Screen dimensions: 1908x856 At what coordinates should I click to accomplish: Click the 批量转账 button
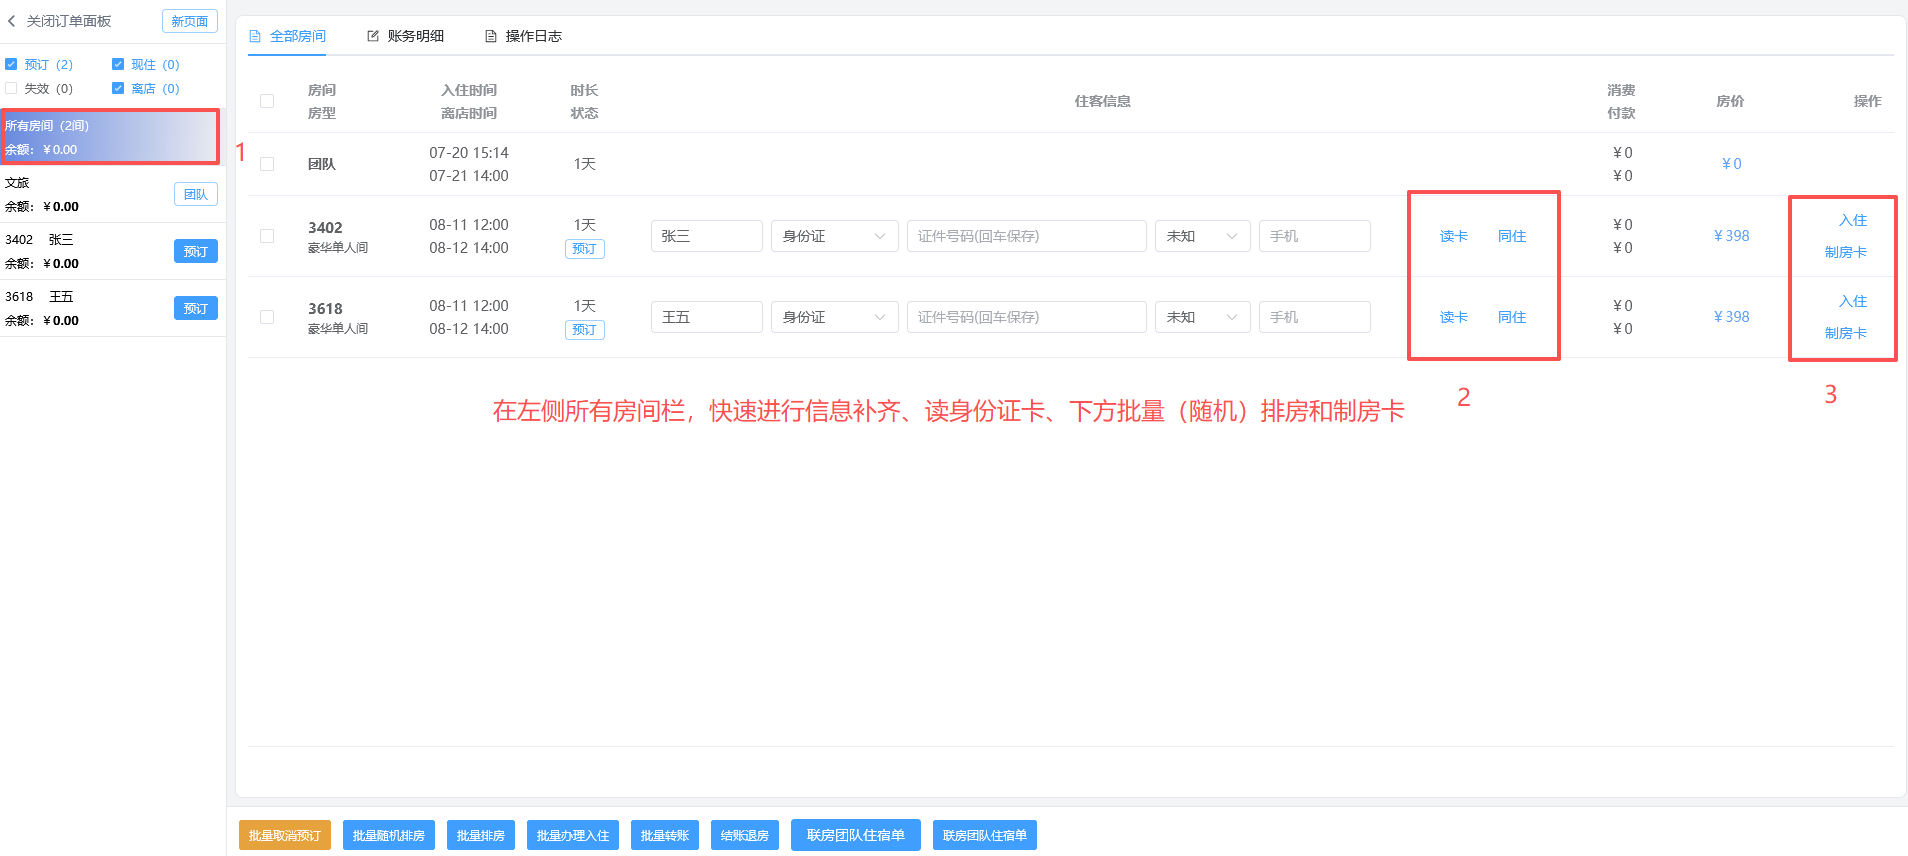(x=665, y=835)
